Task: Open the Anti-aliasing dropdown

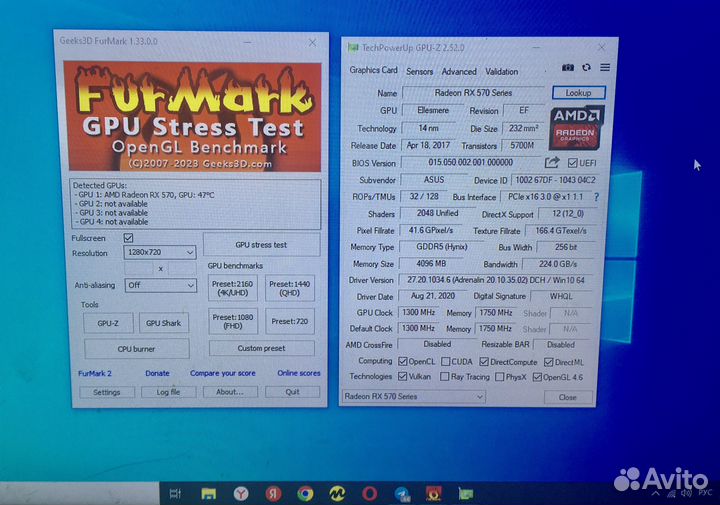Action: tap(161, 285)
